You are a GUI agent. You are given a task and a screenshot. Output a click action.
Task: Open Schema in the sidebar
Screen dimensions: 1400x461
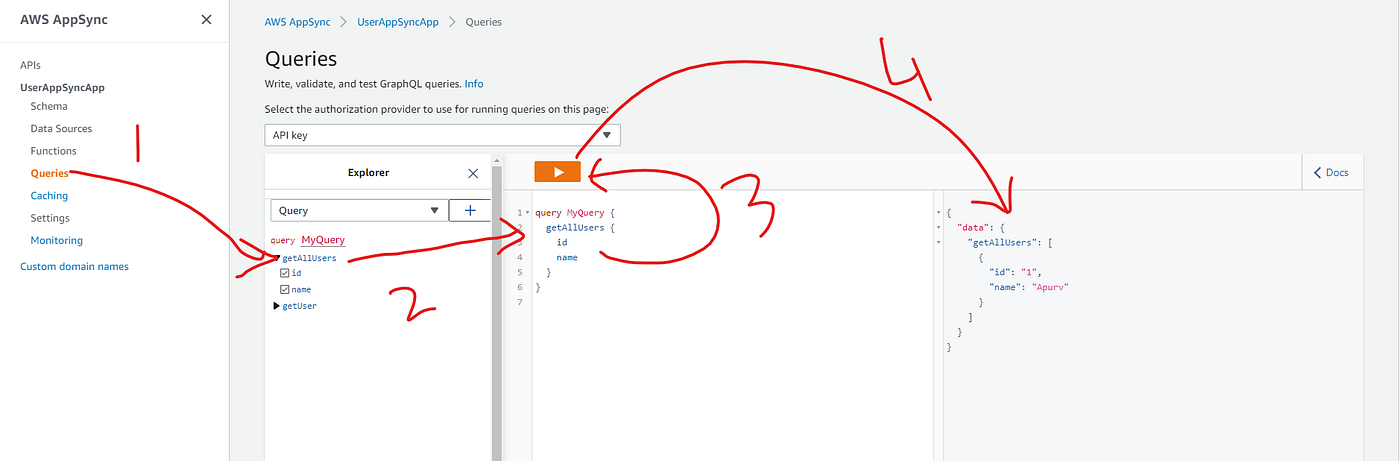click(x=49, y=106)
